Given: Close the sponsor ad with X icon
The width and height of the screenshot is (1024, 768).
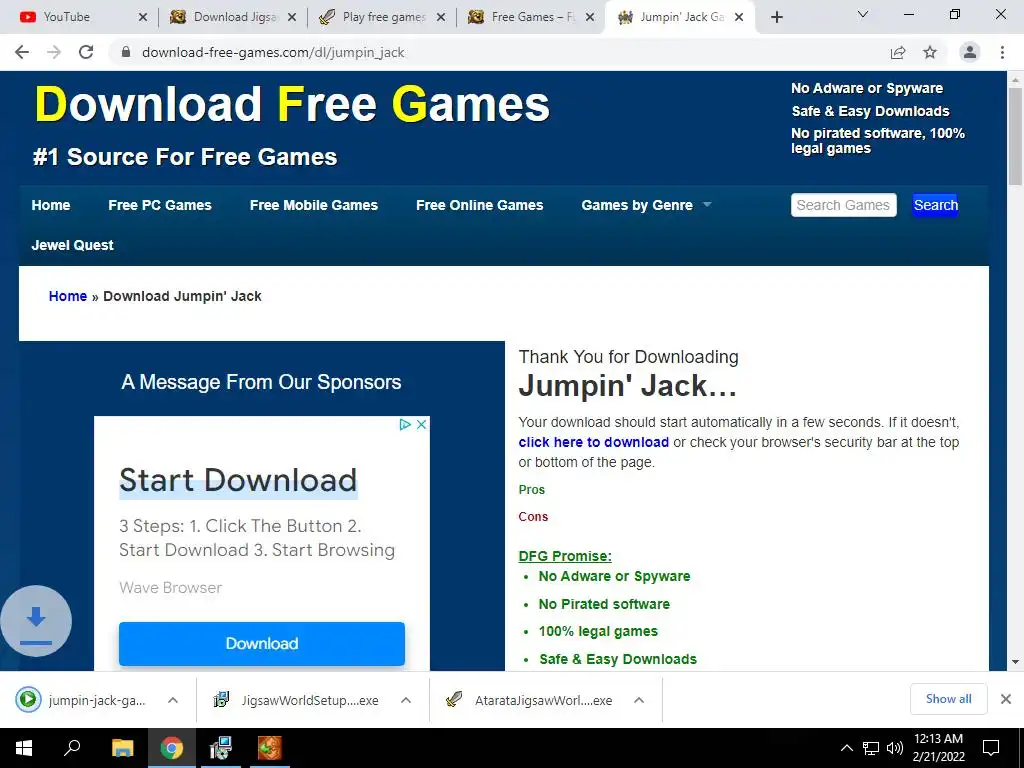Looking at the screenshot, I should coord(421,424).
